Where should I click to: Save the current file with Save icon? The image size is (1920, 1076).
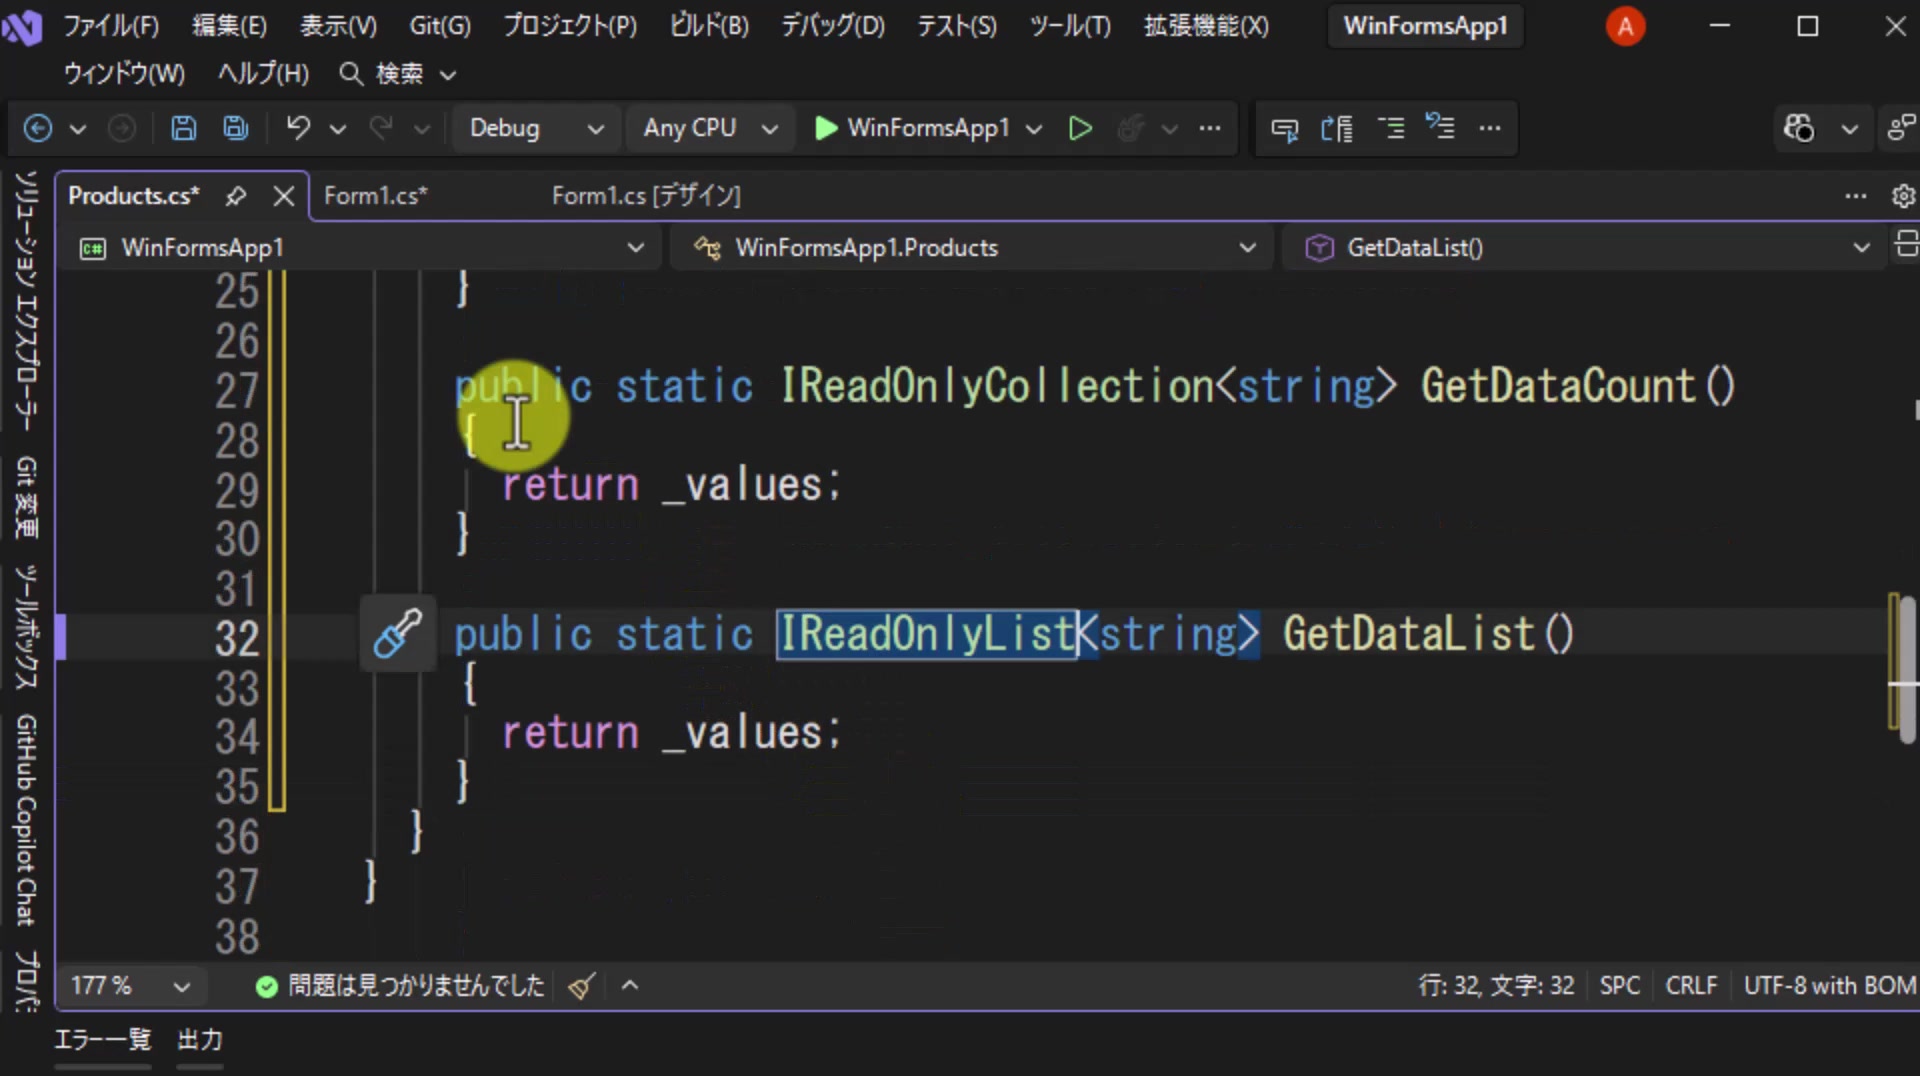pos(184,128)
